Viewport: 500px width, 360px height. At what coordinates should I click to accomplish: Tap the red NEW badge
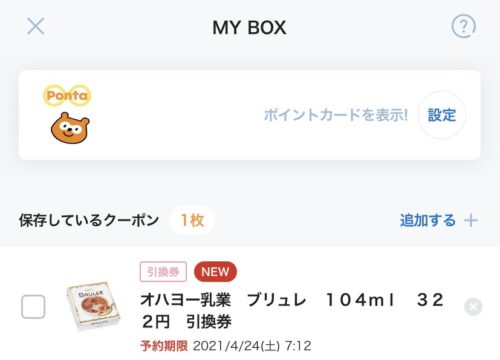(x=215, y=272)
